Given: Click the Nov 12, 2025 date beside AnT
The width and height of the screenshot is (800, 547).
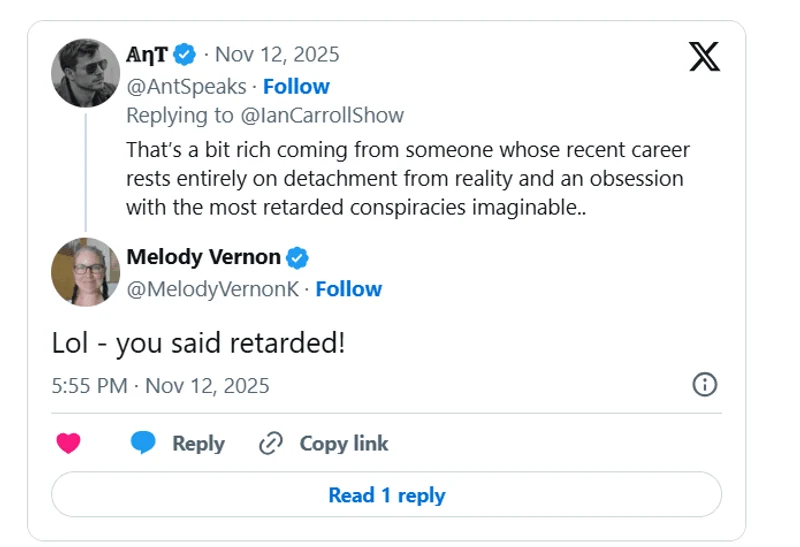Looking at the screenshot, I should [x=277, y=54].
